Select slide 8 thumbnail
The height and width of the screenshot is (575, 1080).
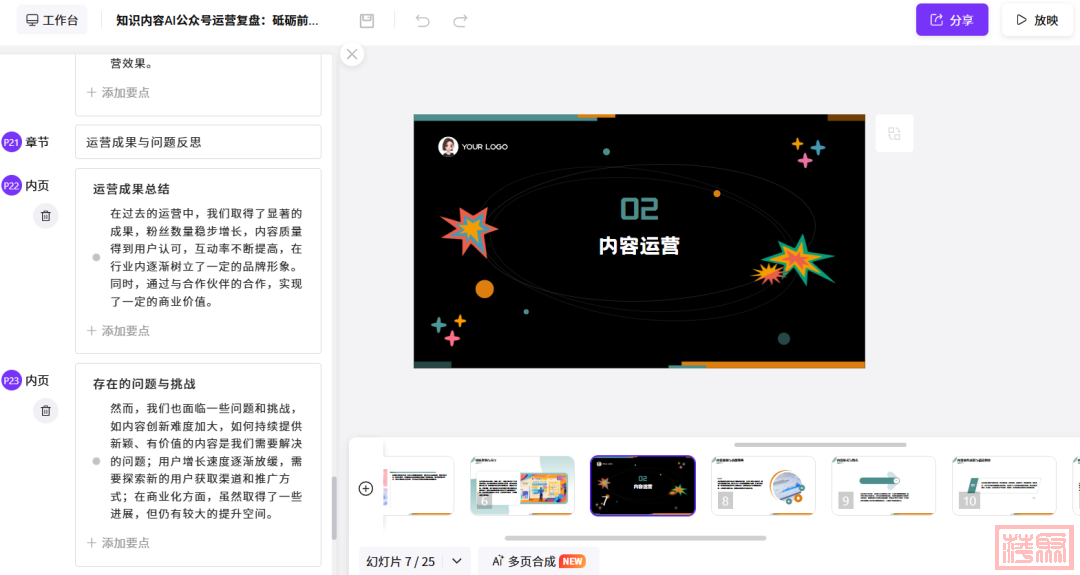pyautogui.click(x=763, y=486)
